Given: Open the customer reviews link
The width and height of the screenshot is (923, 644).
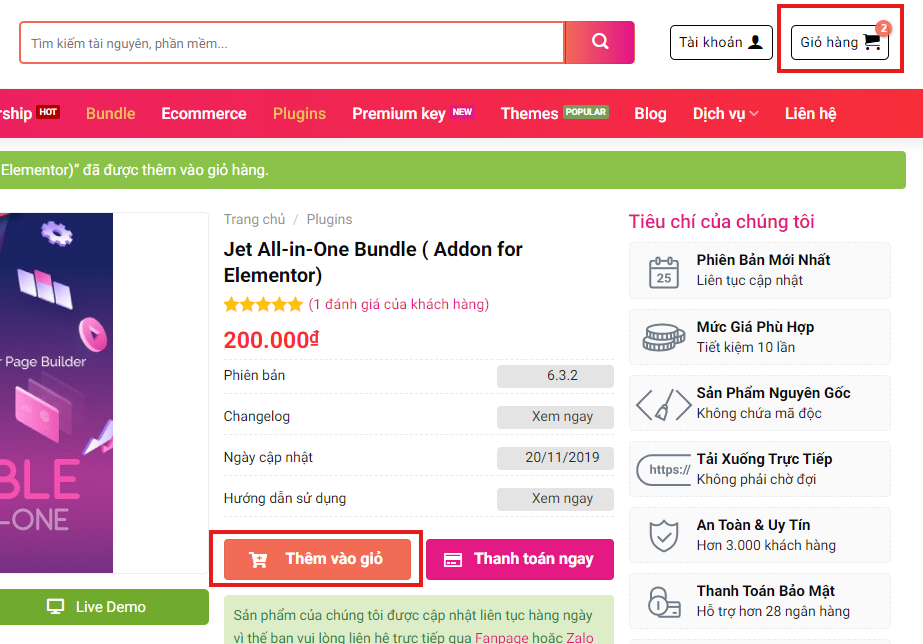Looking at the screenshot, I should click(398, 304).
